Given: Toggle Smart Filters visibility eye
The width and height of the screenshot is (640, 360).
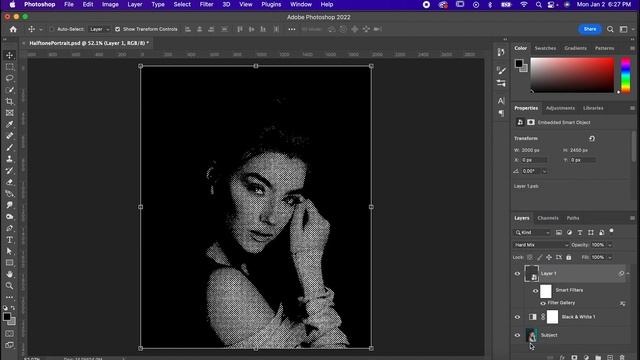Looking at the screenshot, I should tap(535, 291).
